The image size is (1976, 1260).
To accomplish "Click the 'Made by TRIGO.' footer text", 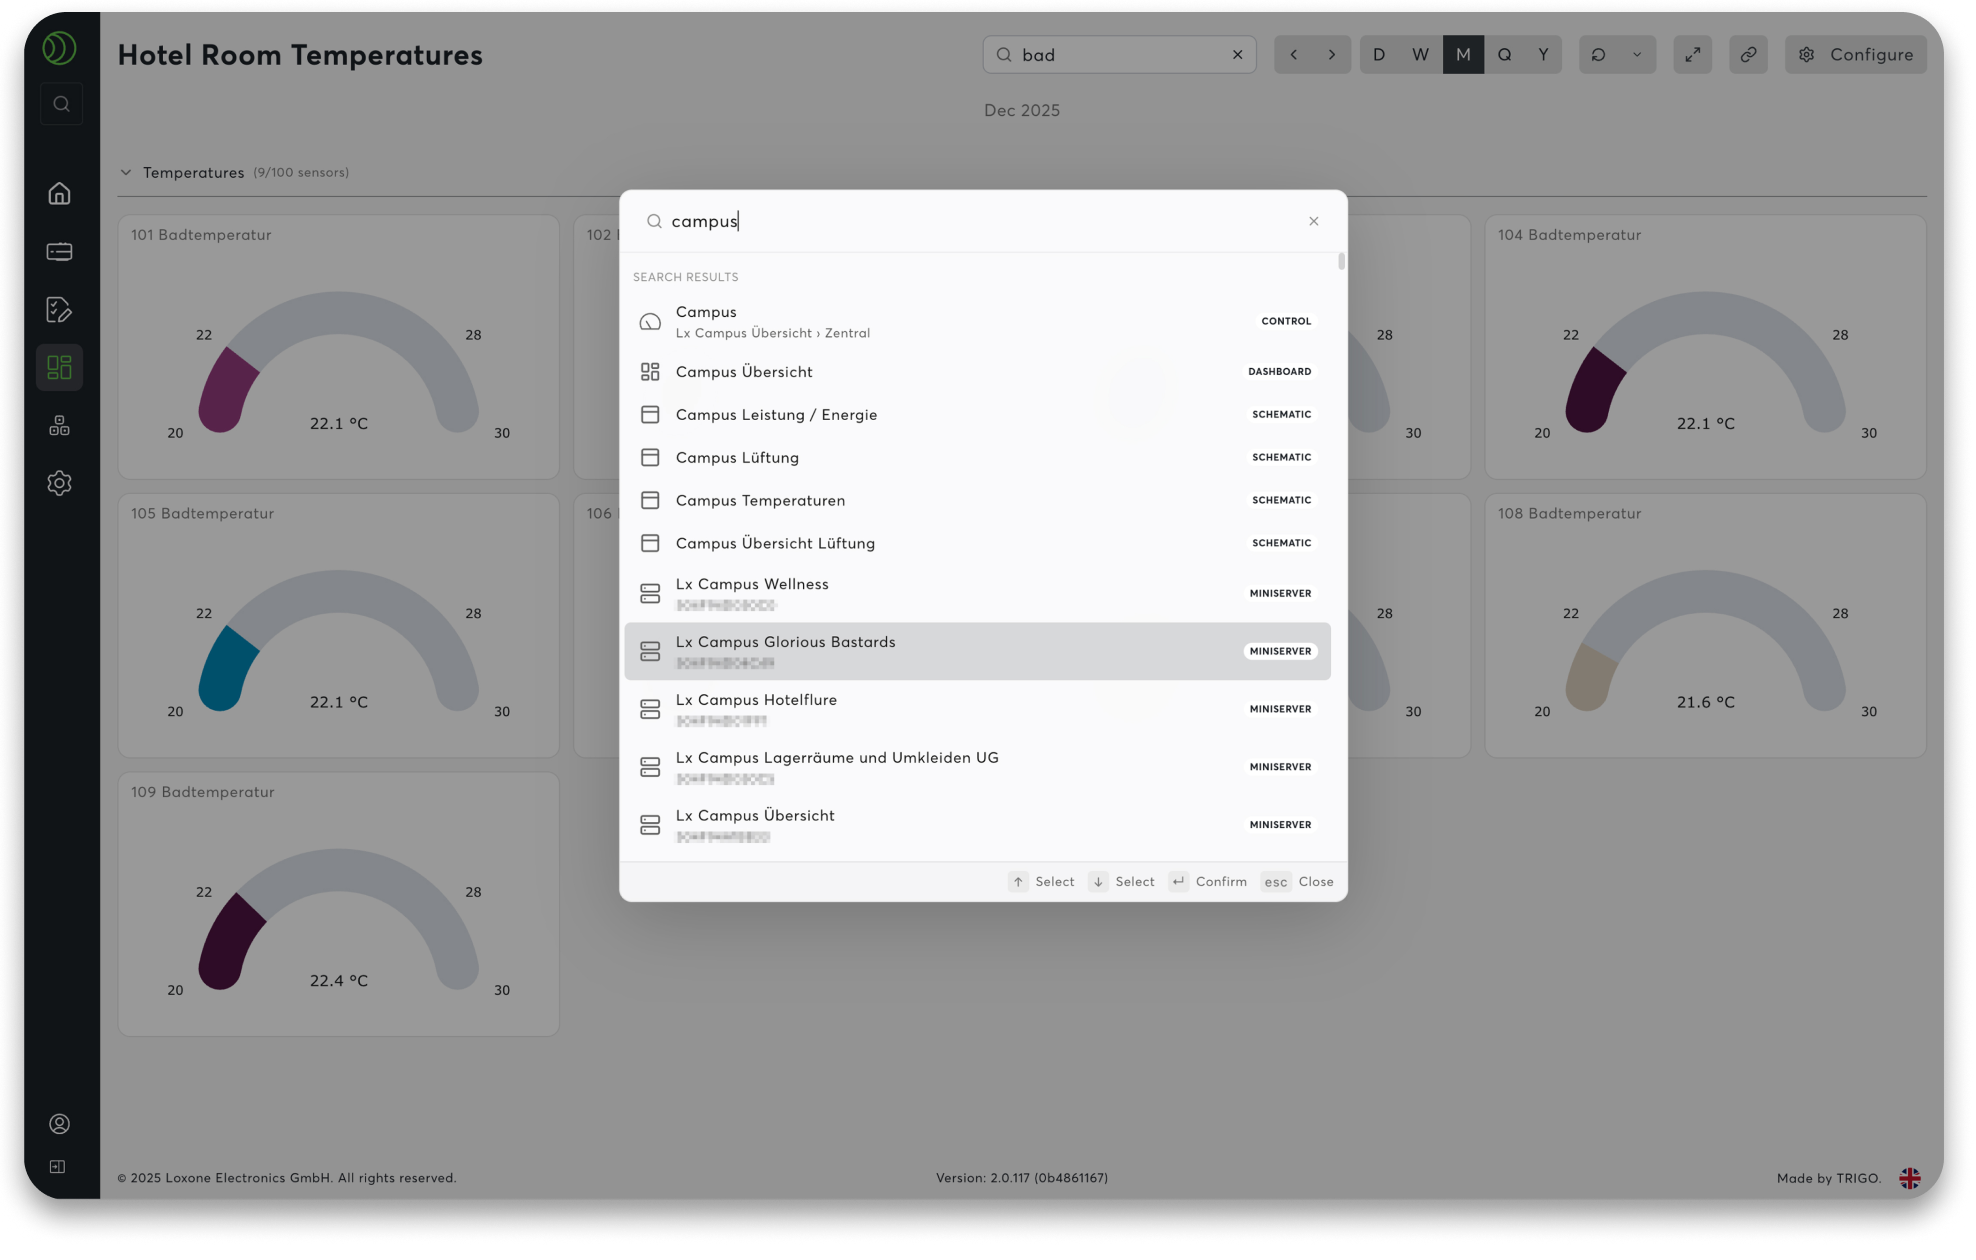I will [1829, 1179].
